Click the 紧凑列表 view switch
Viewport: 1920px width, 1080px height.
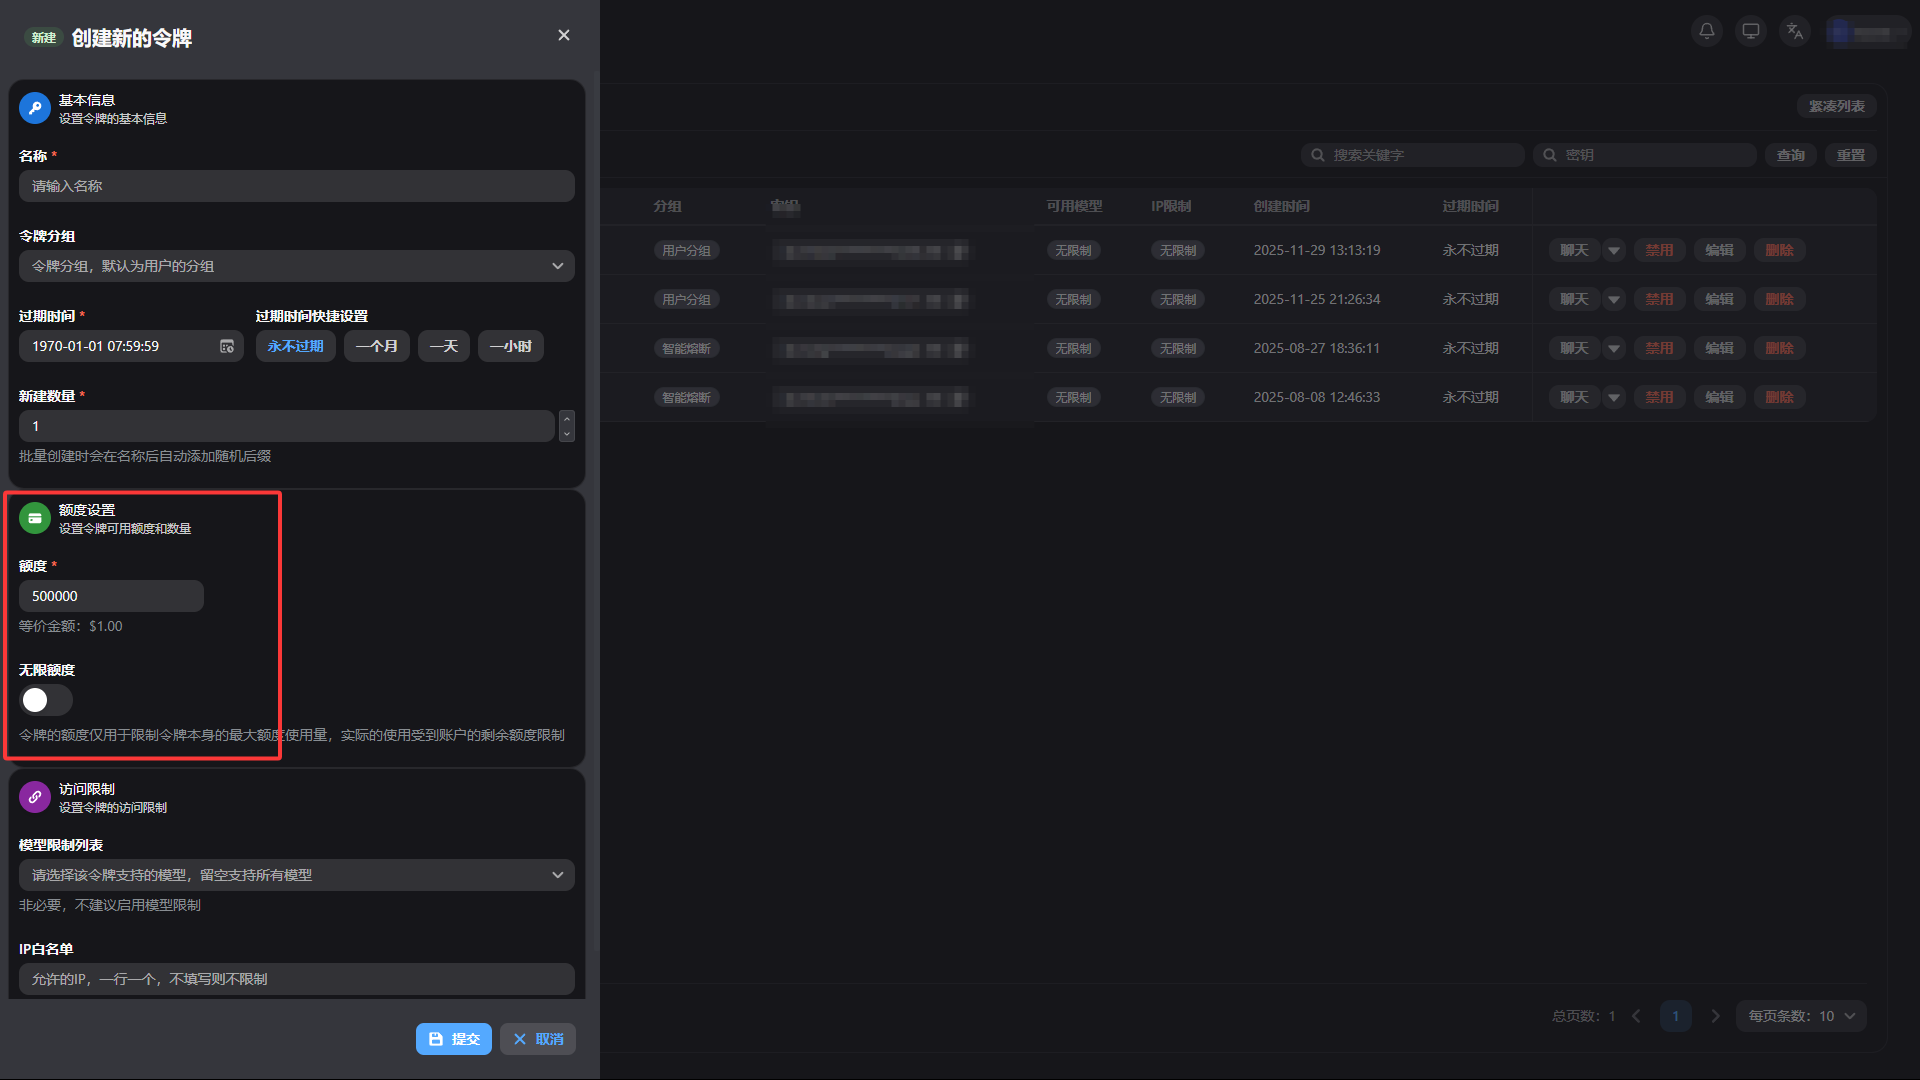point(1836,106)
